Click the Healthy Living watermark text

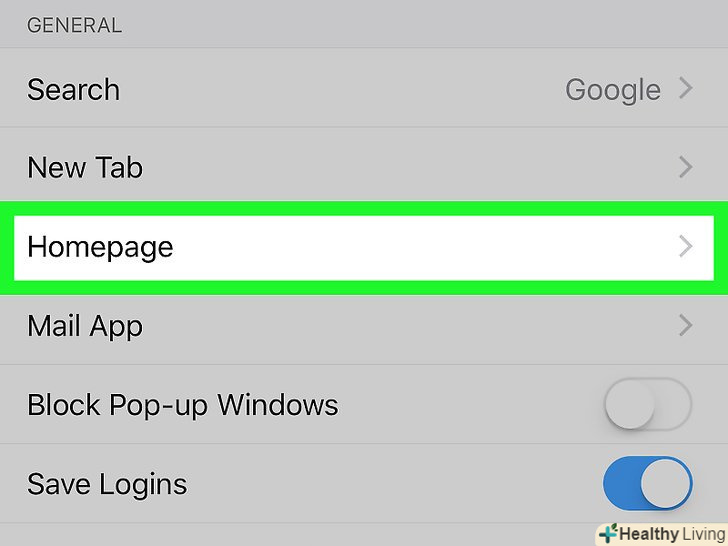click(670, 534)
